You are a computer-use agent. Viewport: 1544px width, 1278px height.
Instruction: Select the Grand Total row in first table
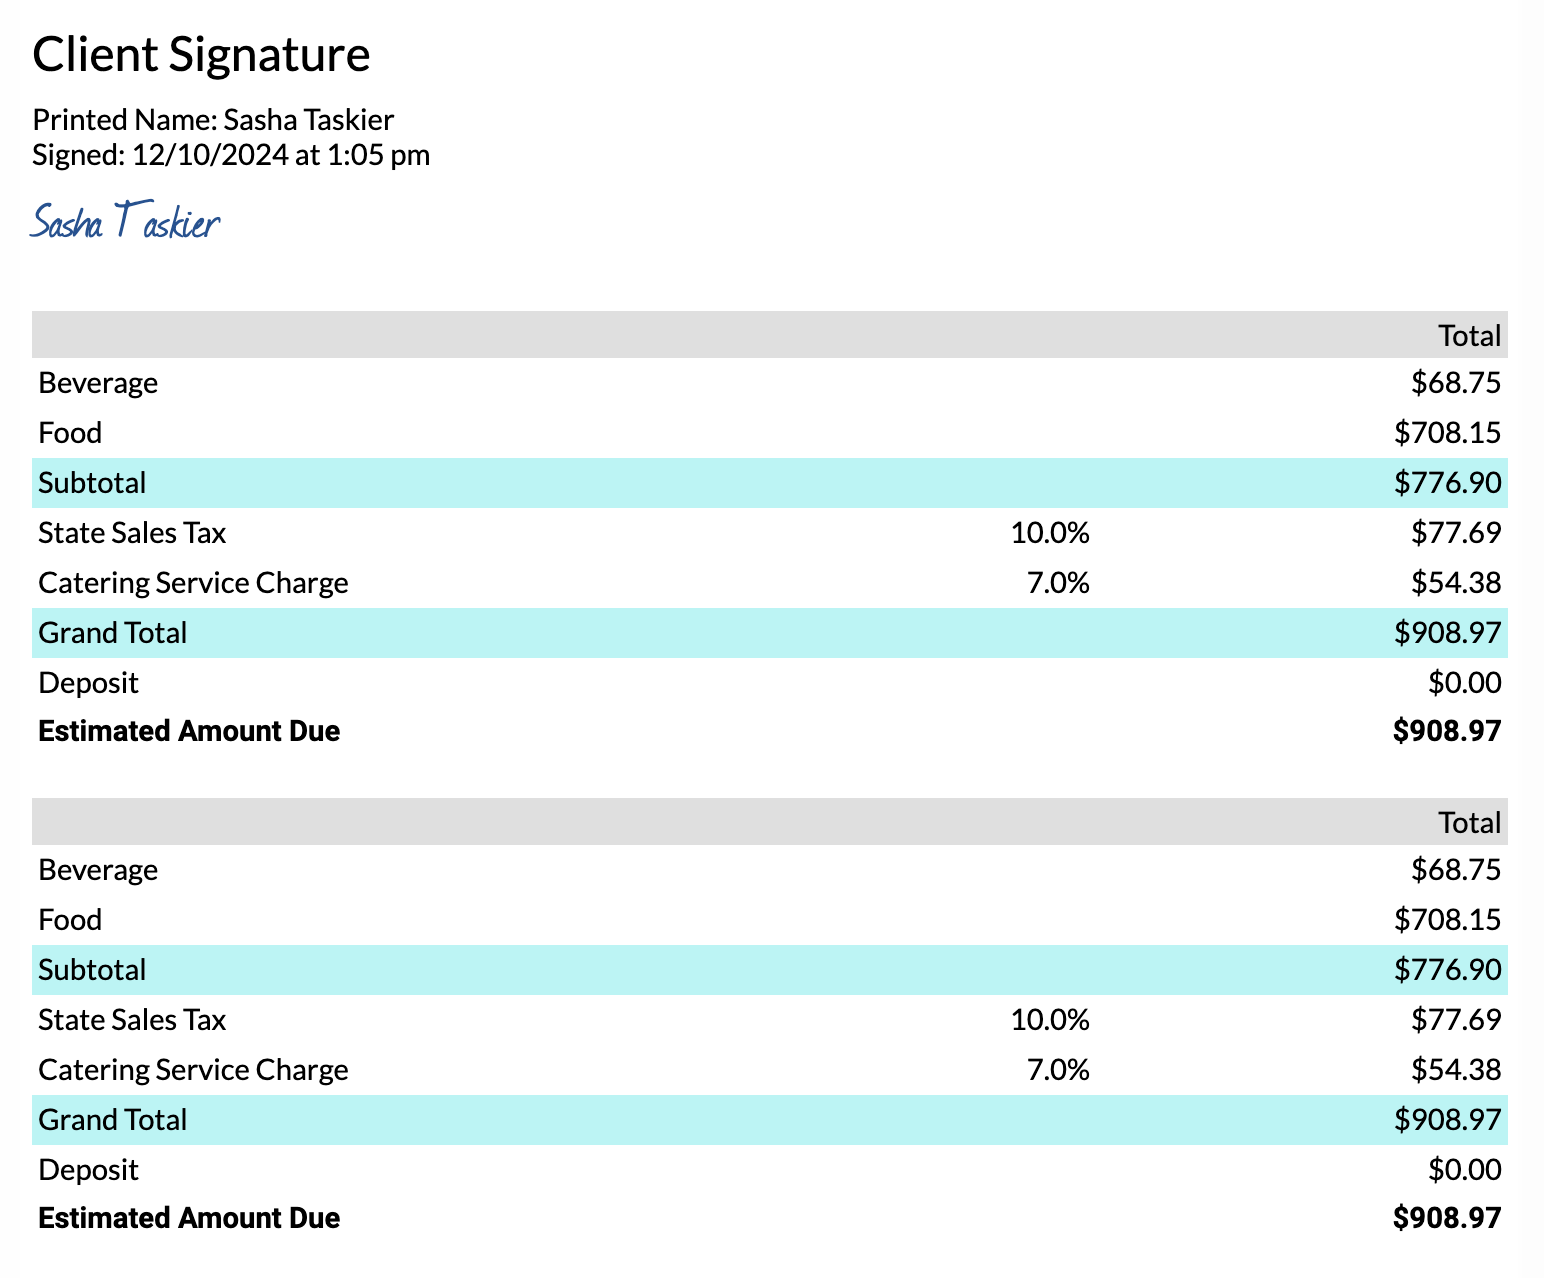(x=769, y=633)
